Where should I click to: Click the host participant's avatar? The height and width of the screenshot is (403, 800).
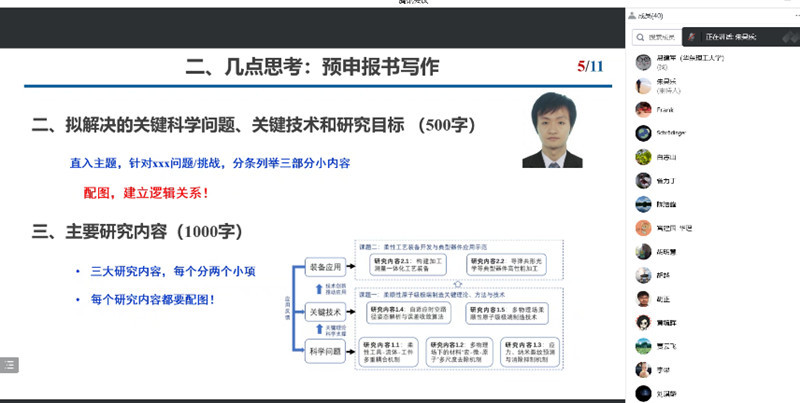pos(644,86)
